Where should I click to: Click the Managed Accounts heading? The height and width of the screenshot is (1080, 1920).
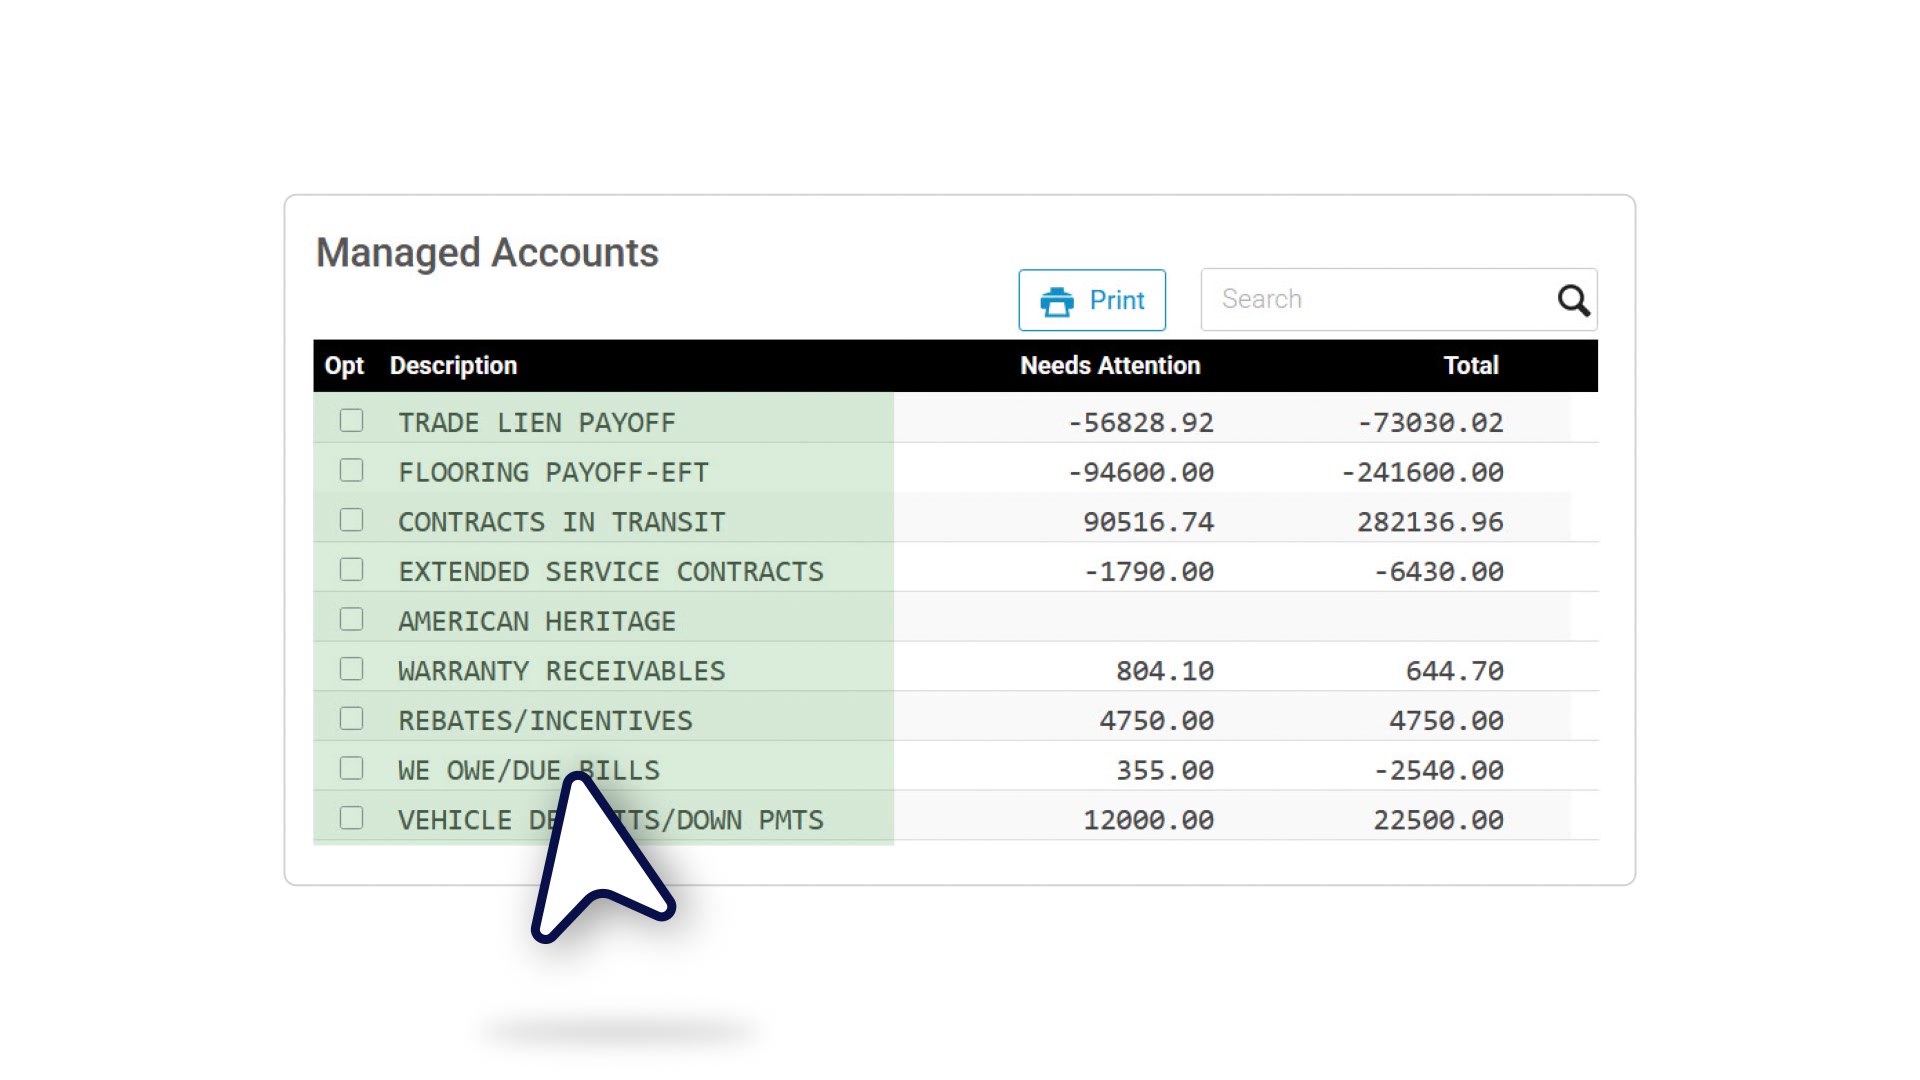coord(487,252)
